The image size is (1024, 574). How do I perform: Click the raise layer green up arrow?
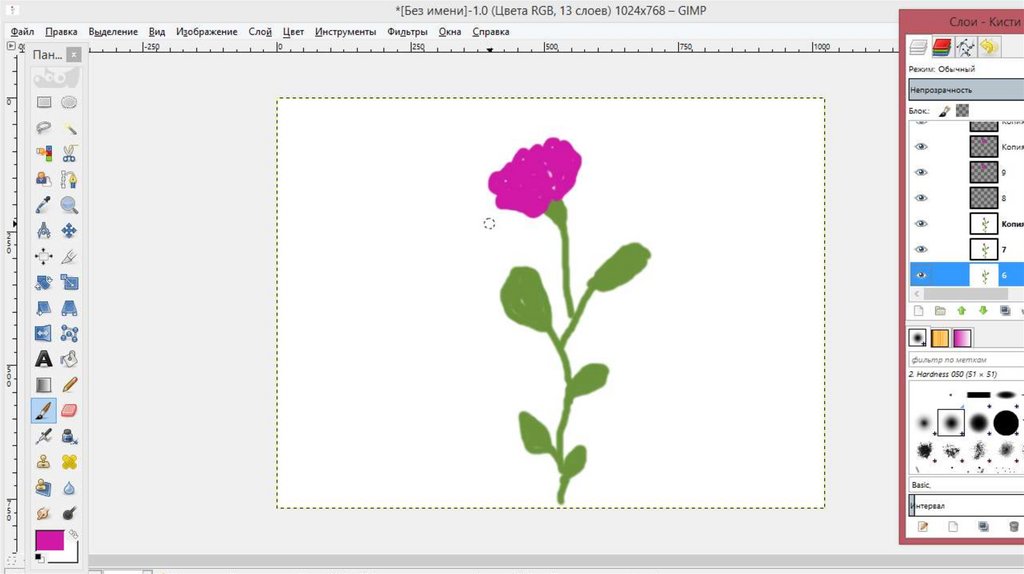coord(961,311)
